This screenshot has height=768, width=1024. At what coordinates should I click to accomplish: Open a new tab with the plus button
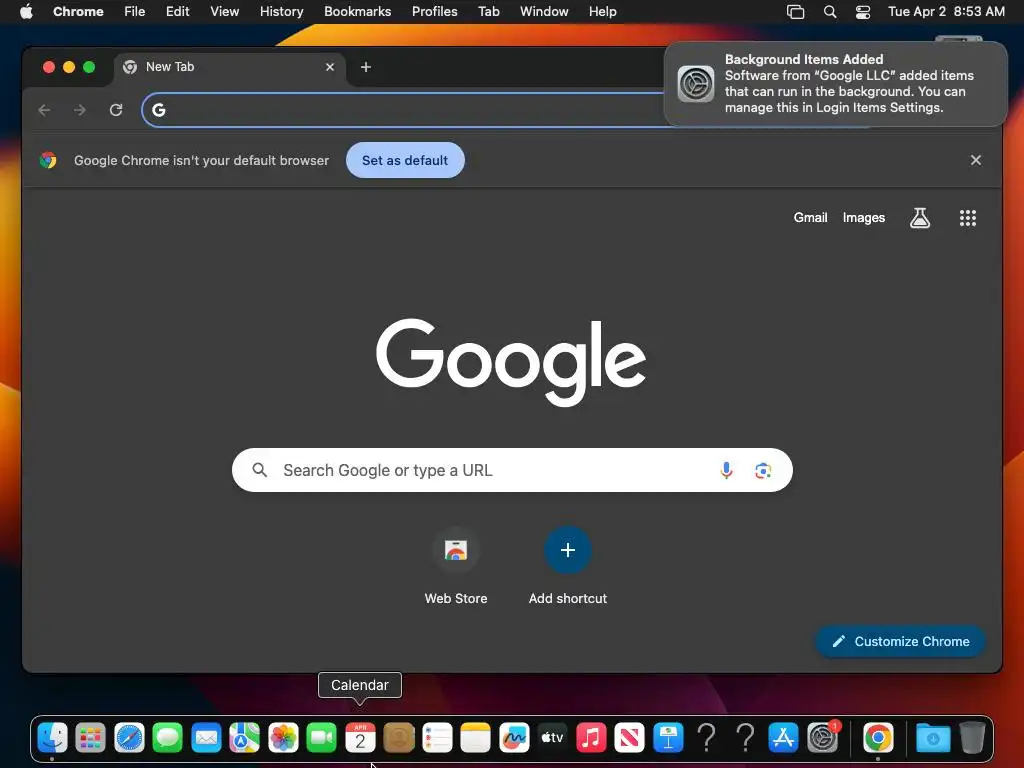click(x=366, y=67)
